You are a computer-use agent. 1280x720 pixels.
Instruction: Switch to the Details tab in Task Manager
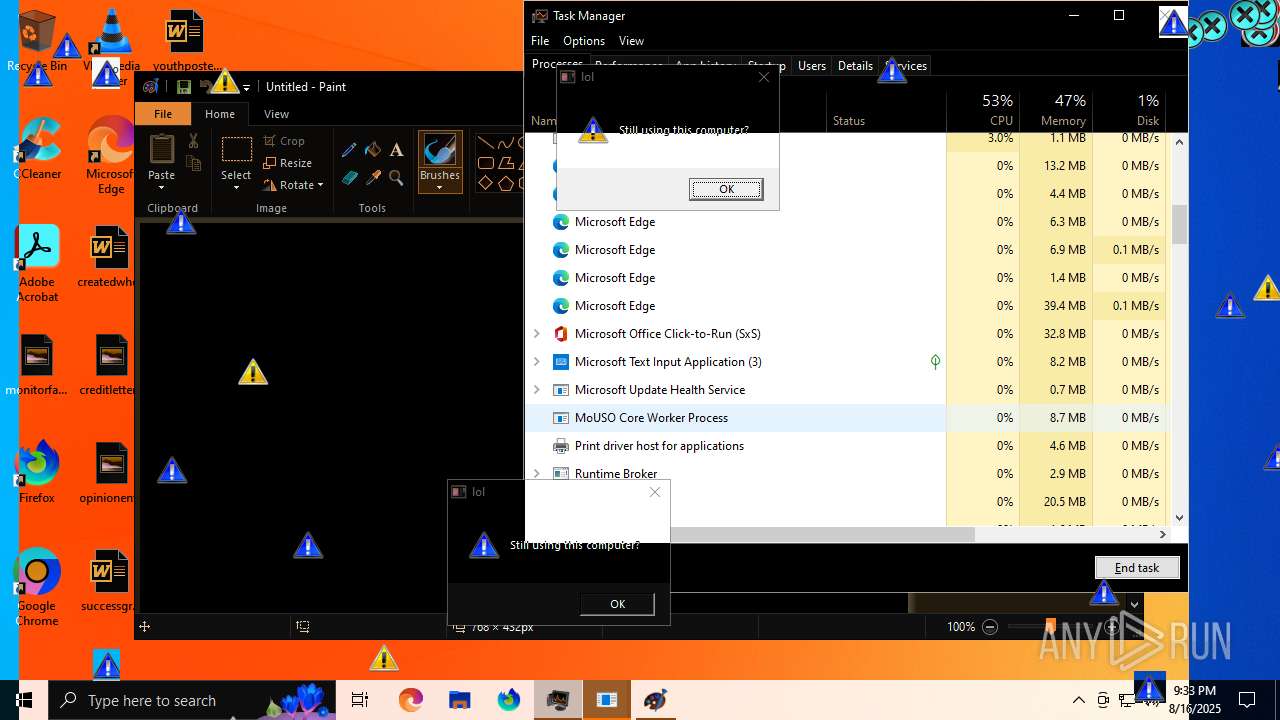855,66
